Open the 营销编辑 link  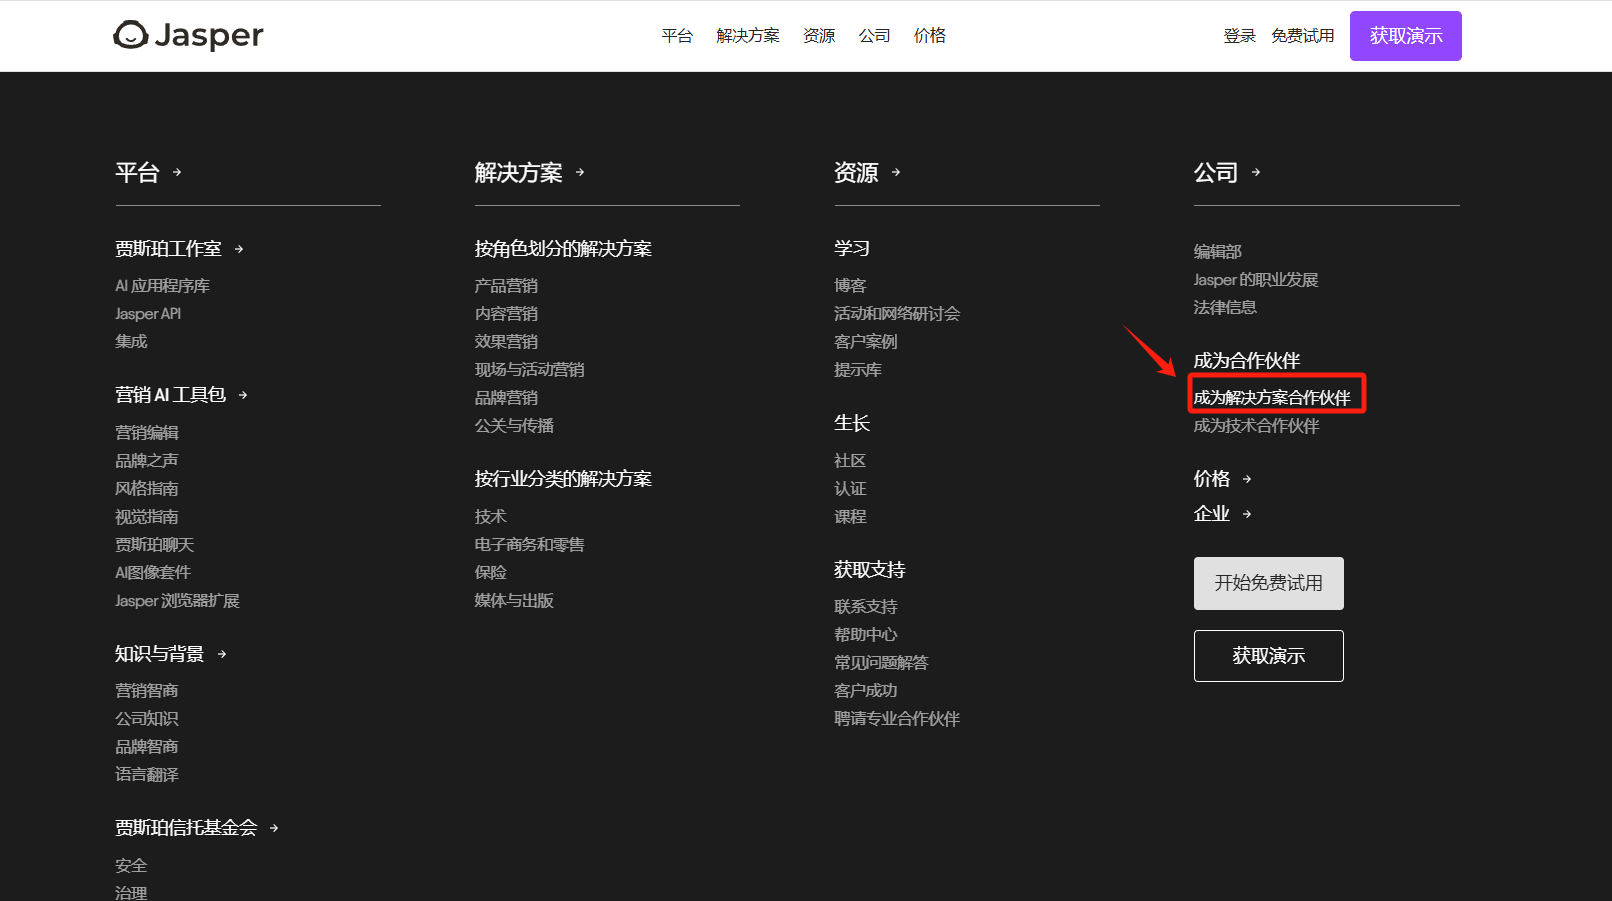(x=147, y=433)
